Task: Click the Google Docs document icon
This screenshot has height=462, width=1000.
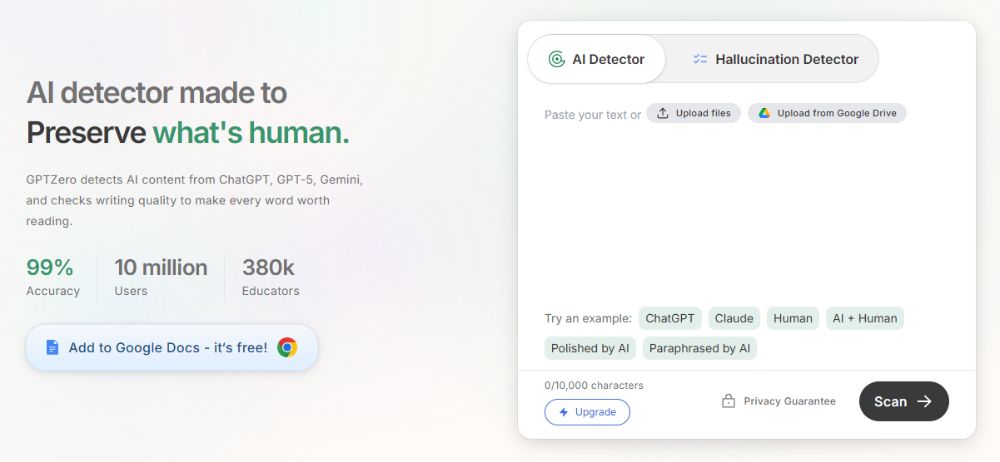Action: [x=52, y=348]
